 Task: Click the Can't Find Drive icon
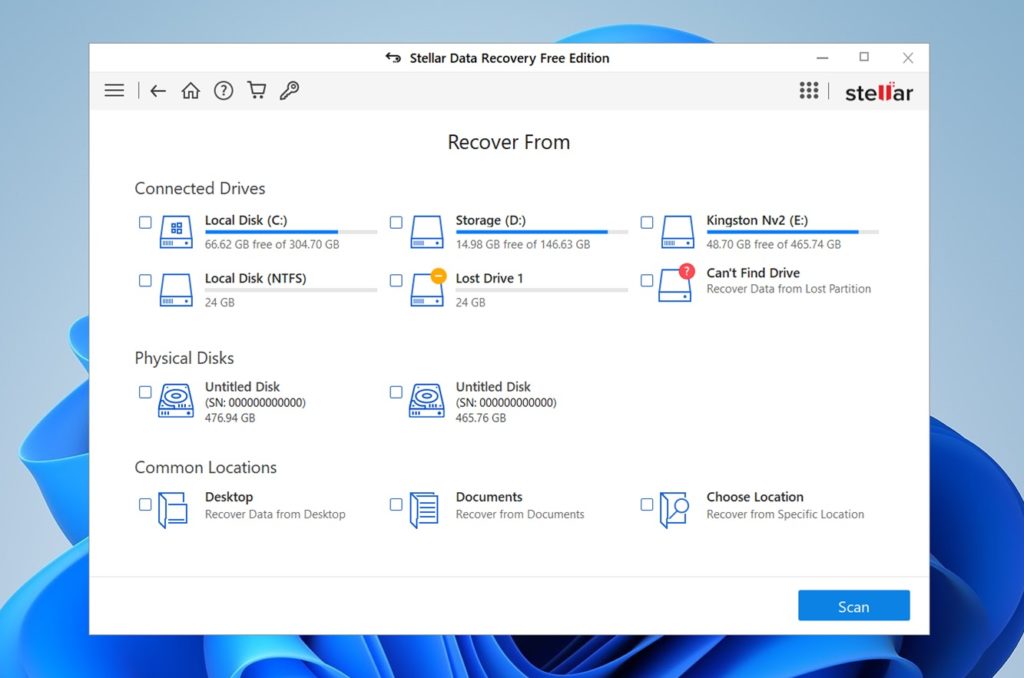click(x=676, y=284)
